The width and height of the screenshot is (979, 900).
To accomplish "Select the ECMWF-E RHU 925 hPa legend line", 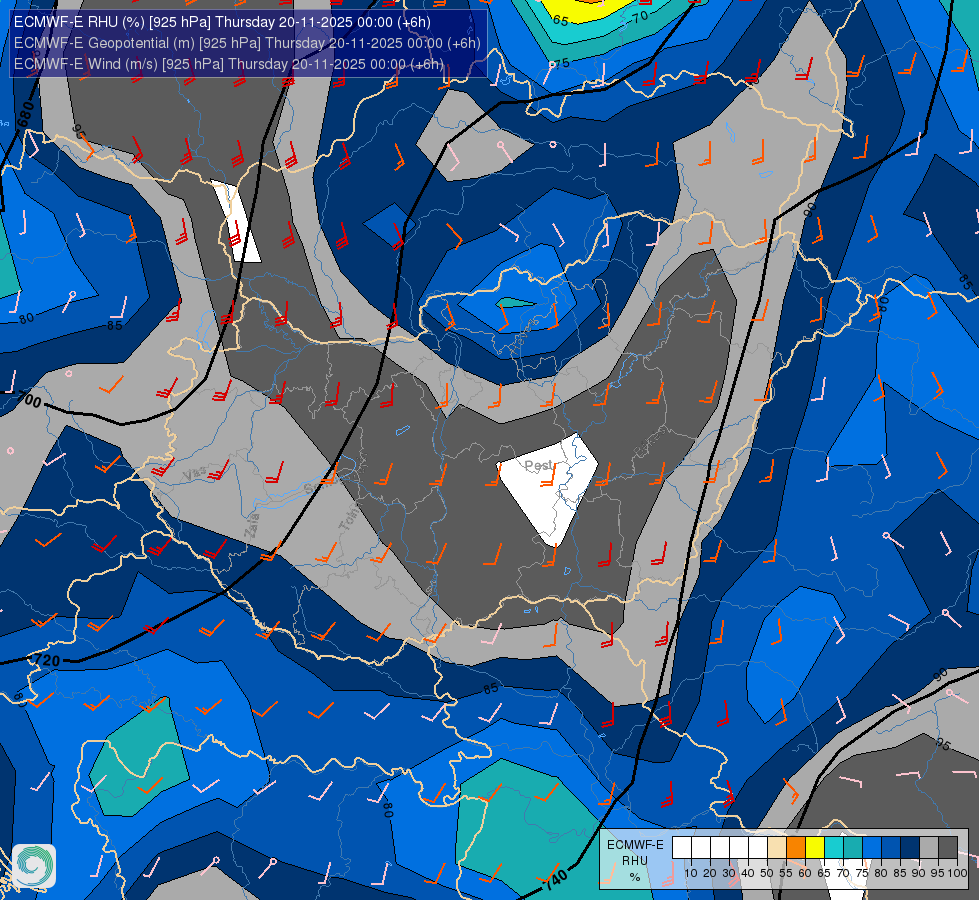I will tap(222, 22).
